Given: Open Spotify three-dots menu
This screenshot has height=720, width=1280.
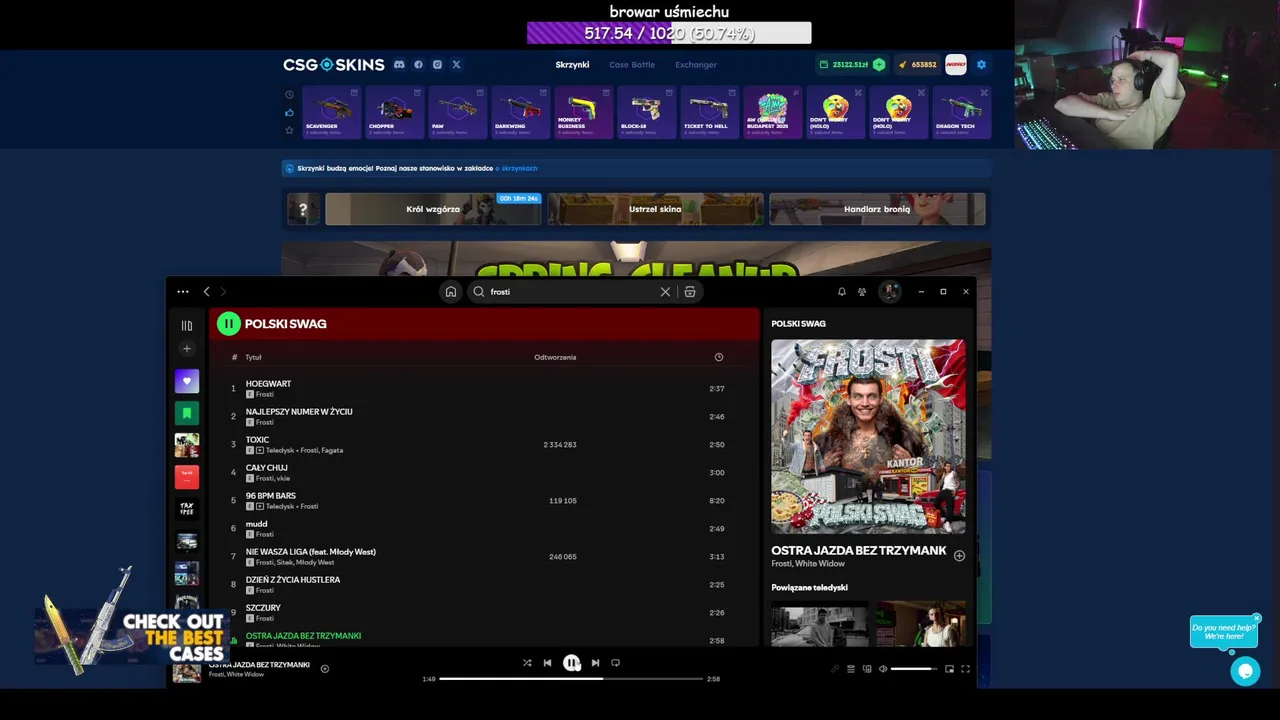Looking at the screenshot, I should point(183,292).
